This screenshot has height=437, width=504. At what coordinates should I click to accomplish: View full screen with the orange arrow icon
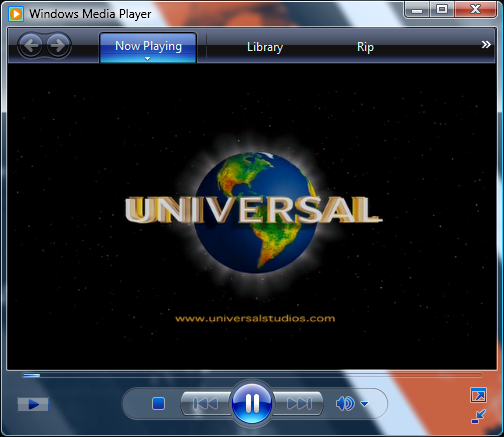tap(478, 395)
